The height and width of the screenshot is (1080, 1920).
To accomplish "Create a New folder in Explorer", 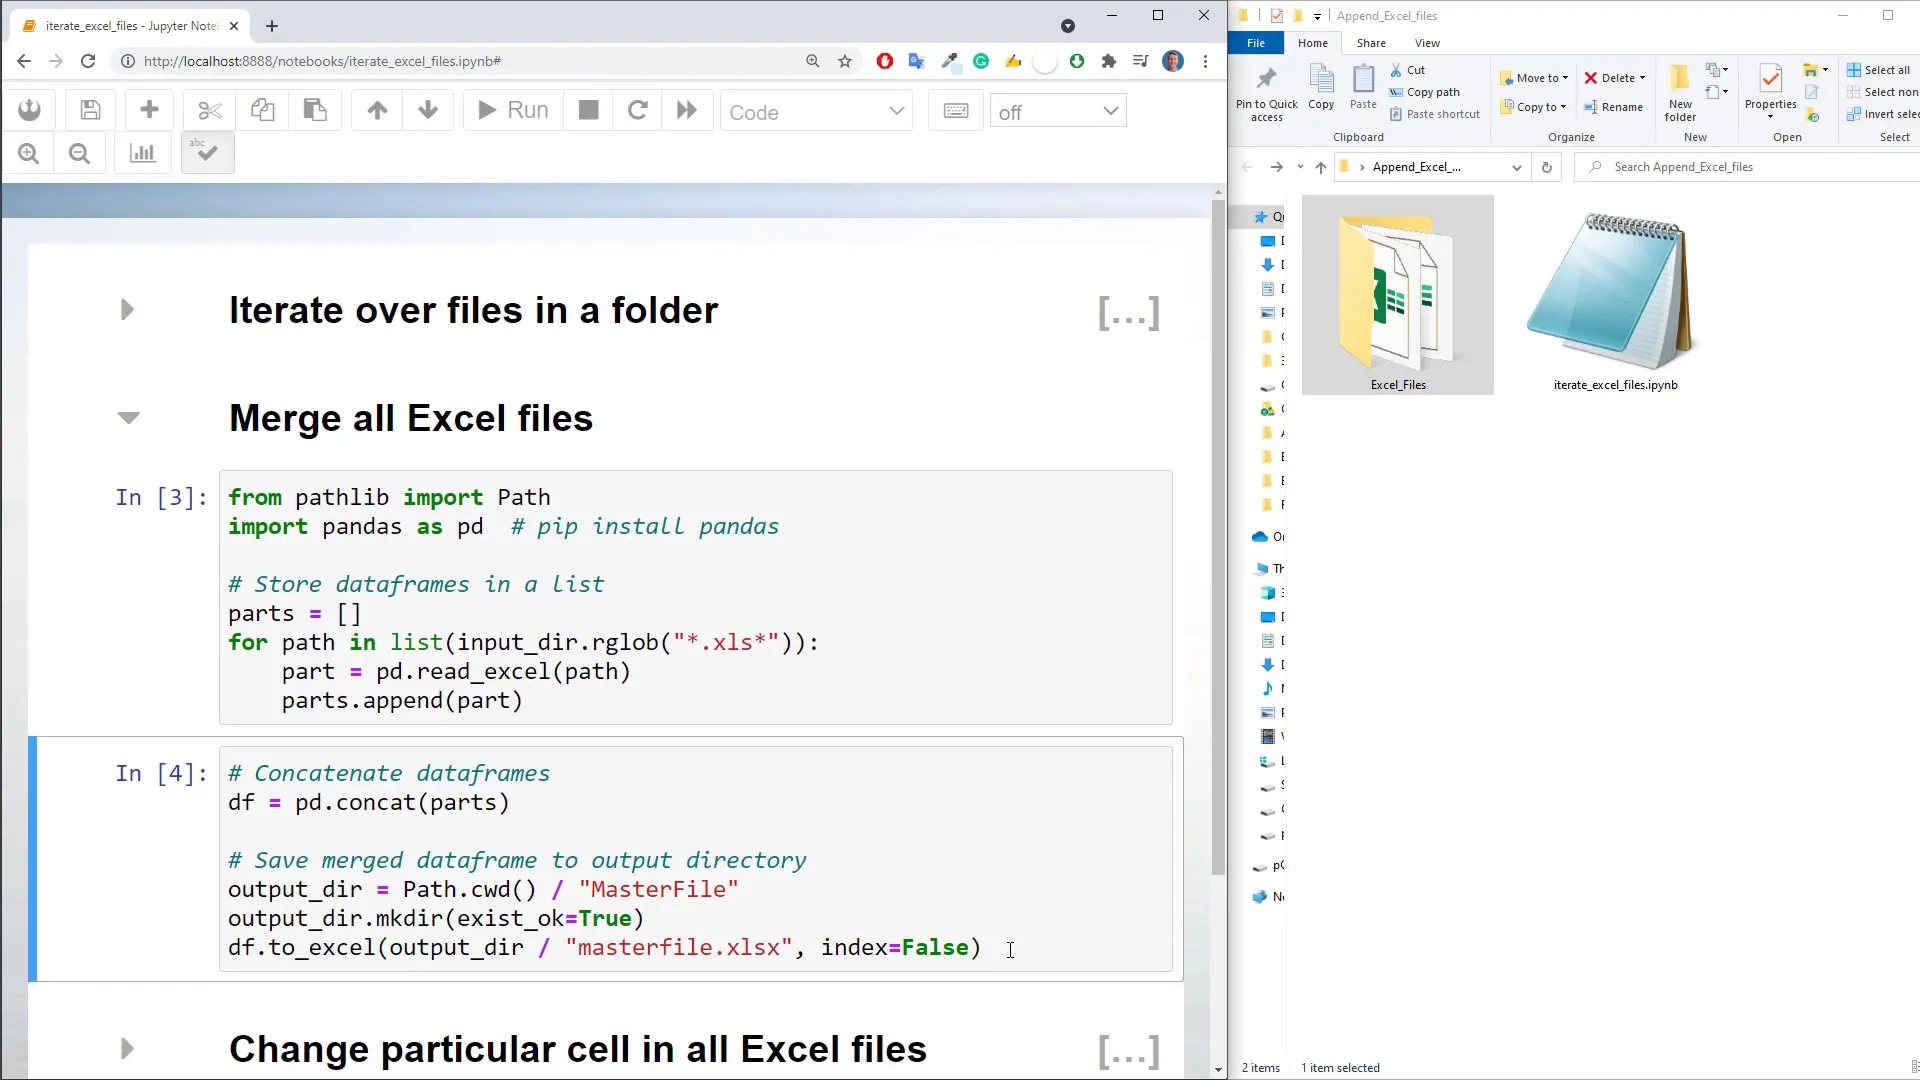I will pos(1679,92).
